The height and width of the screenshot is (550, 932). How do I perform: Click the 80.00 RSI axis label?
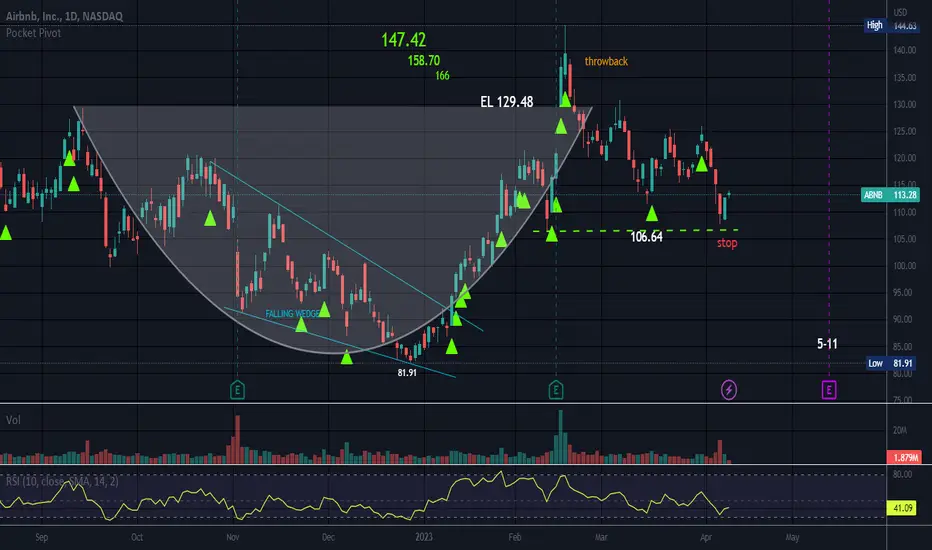tap(902, 474)
